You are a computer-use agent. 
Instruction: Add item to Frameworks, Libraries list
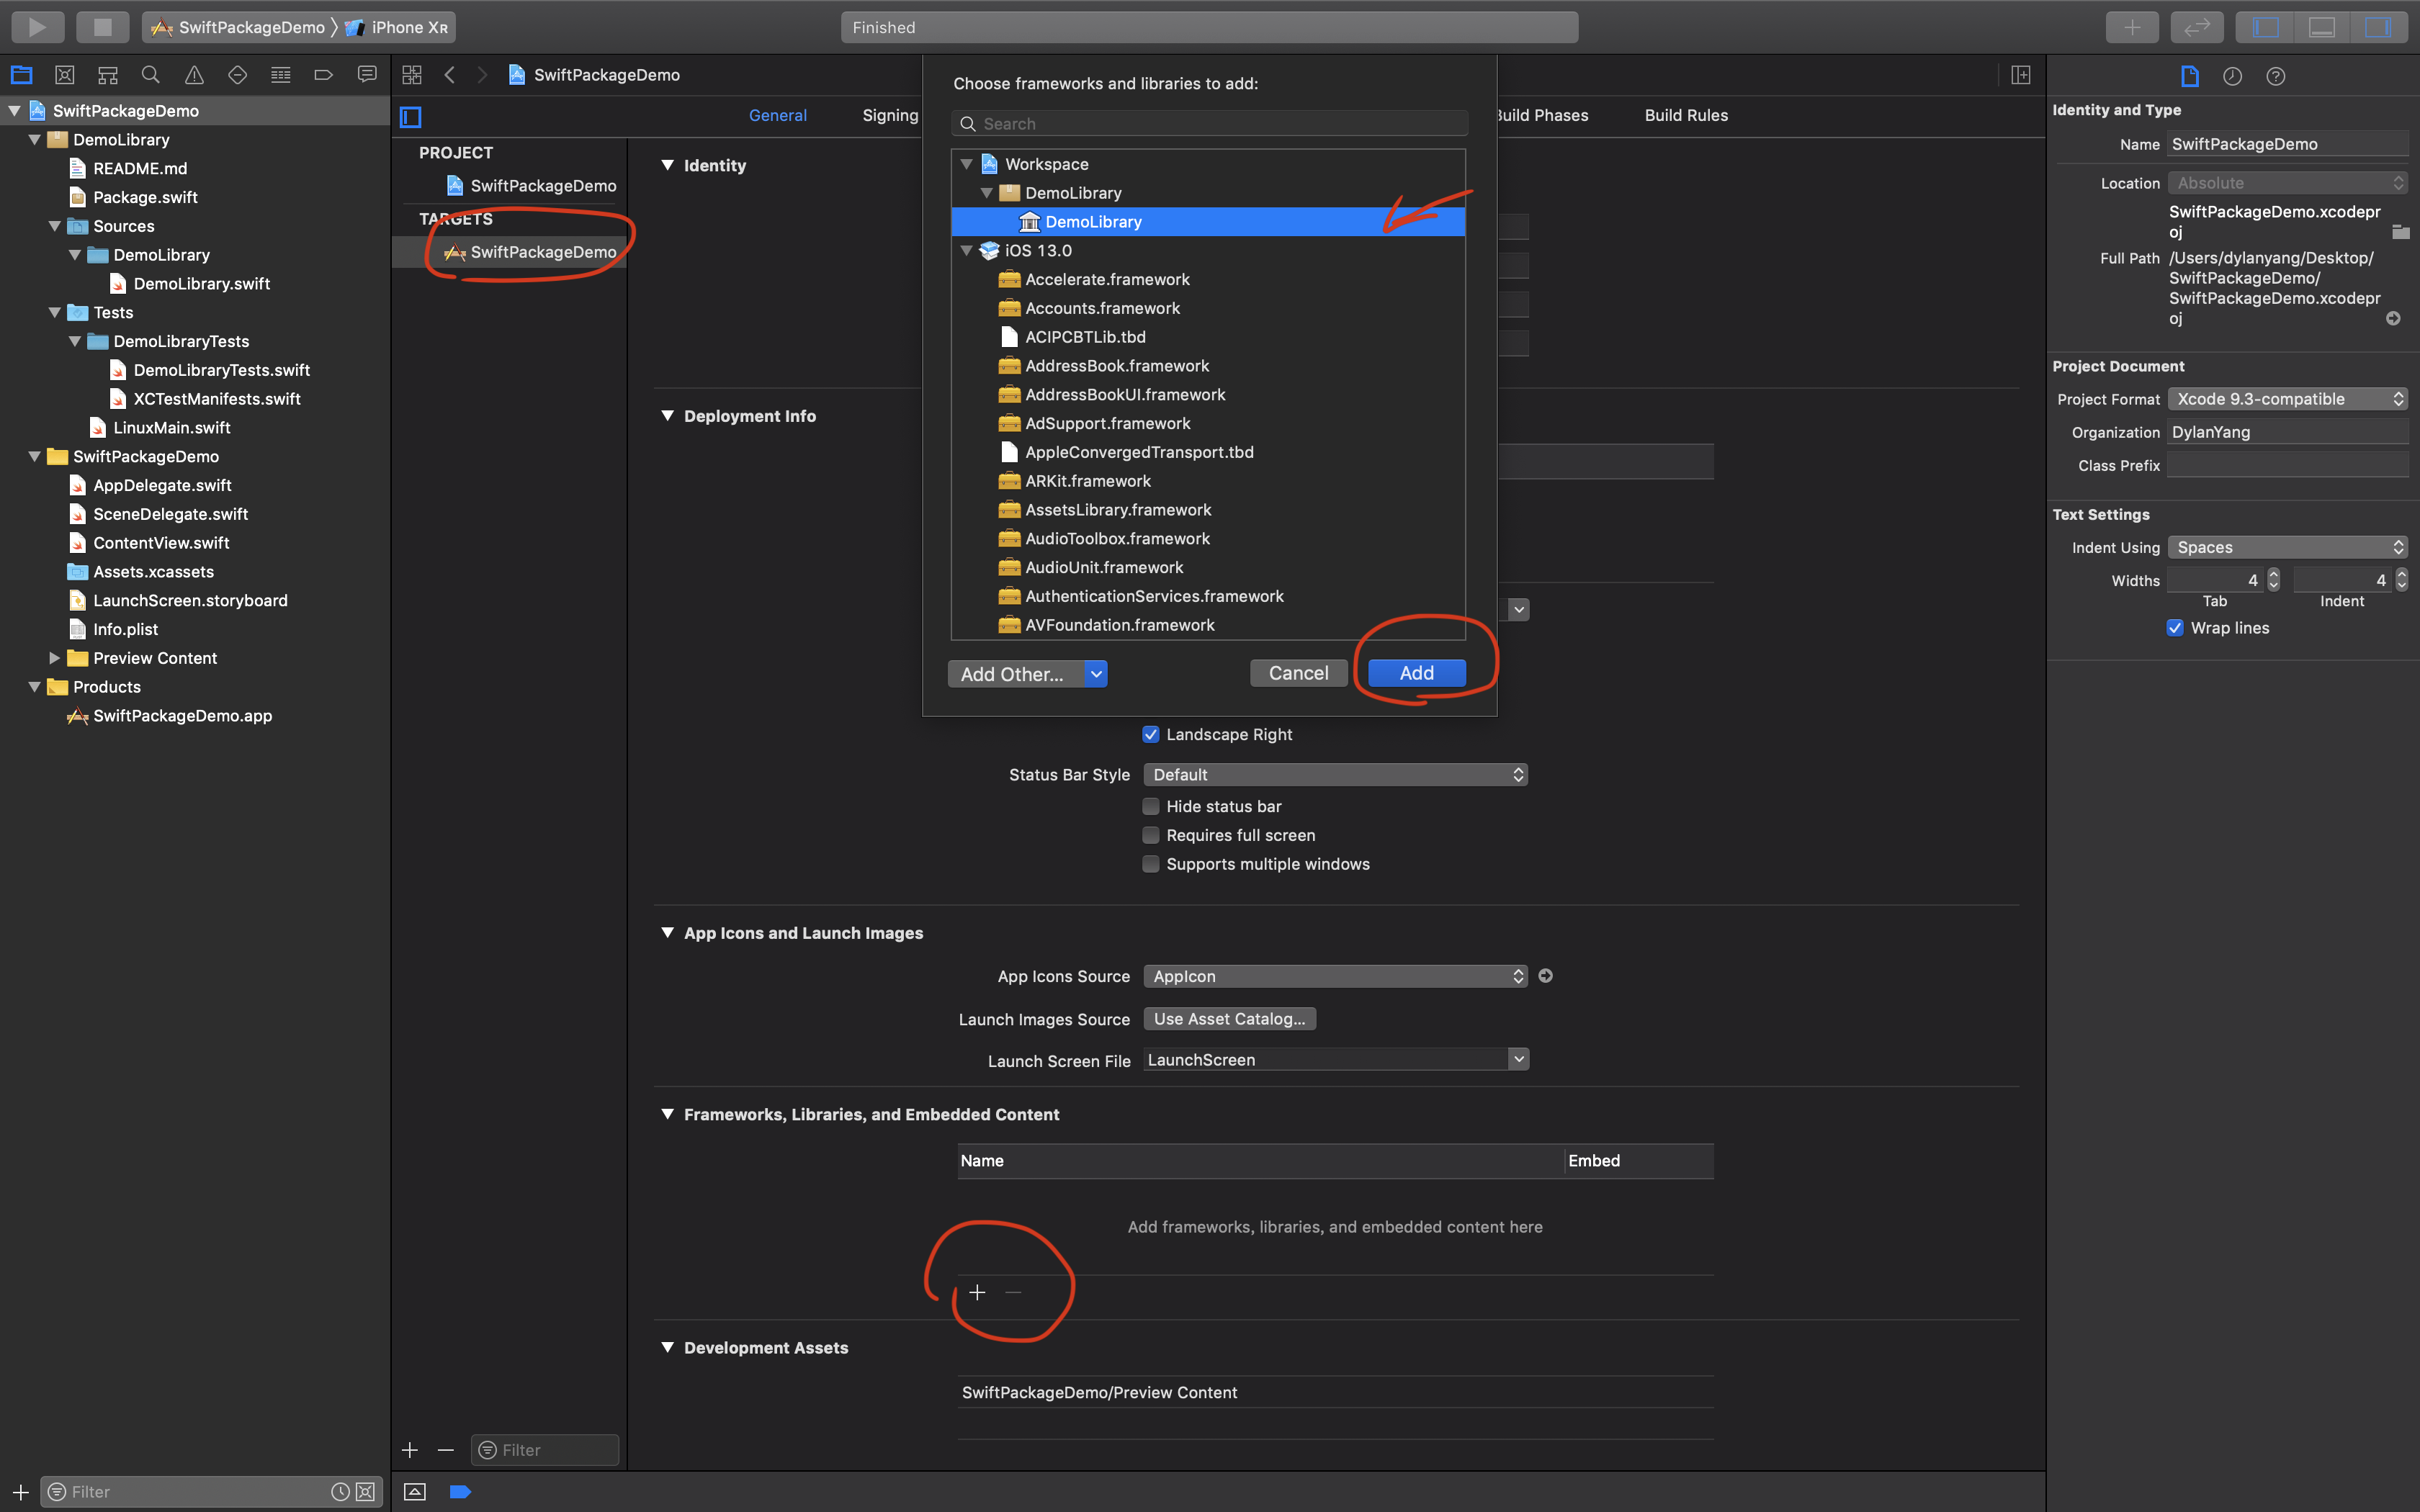pos(977,1292)
